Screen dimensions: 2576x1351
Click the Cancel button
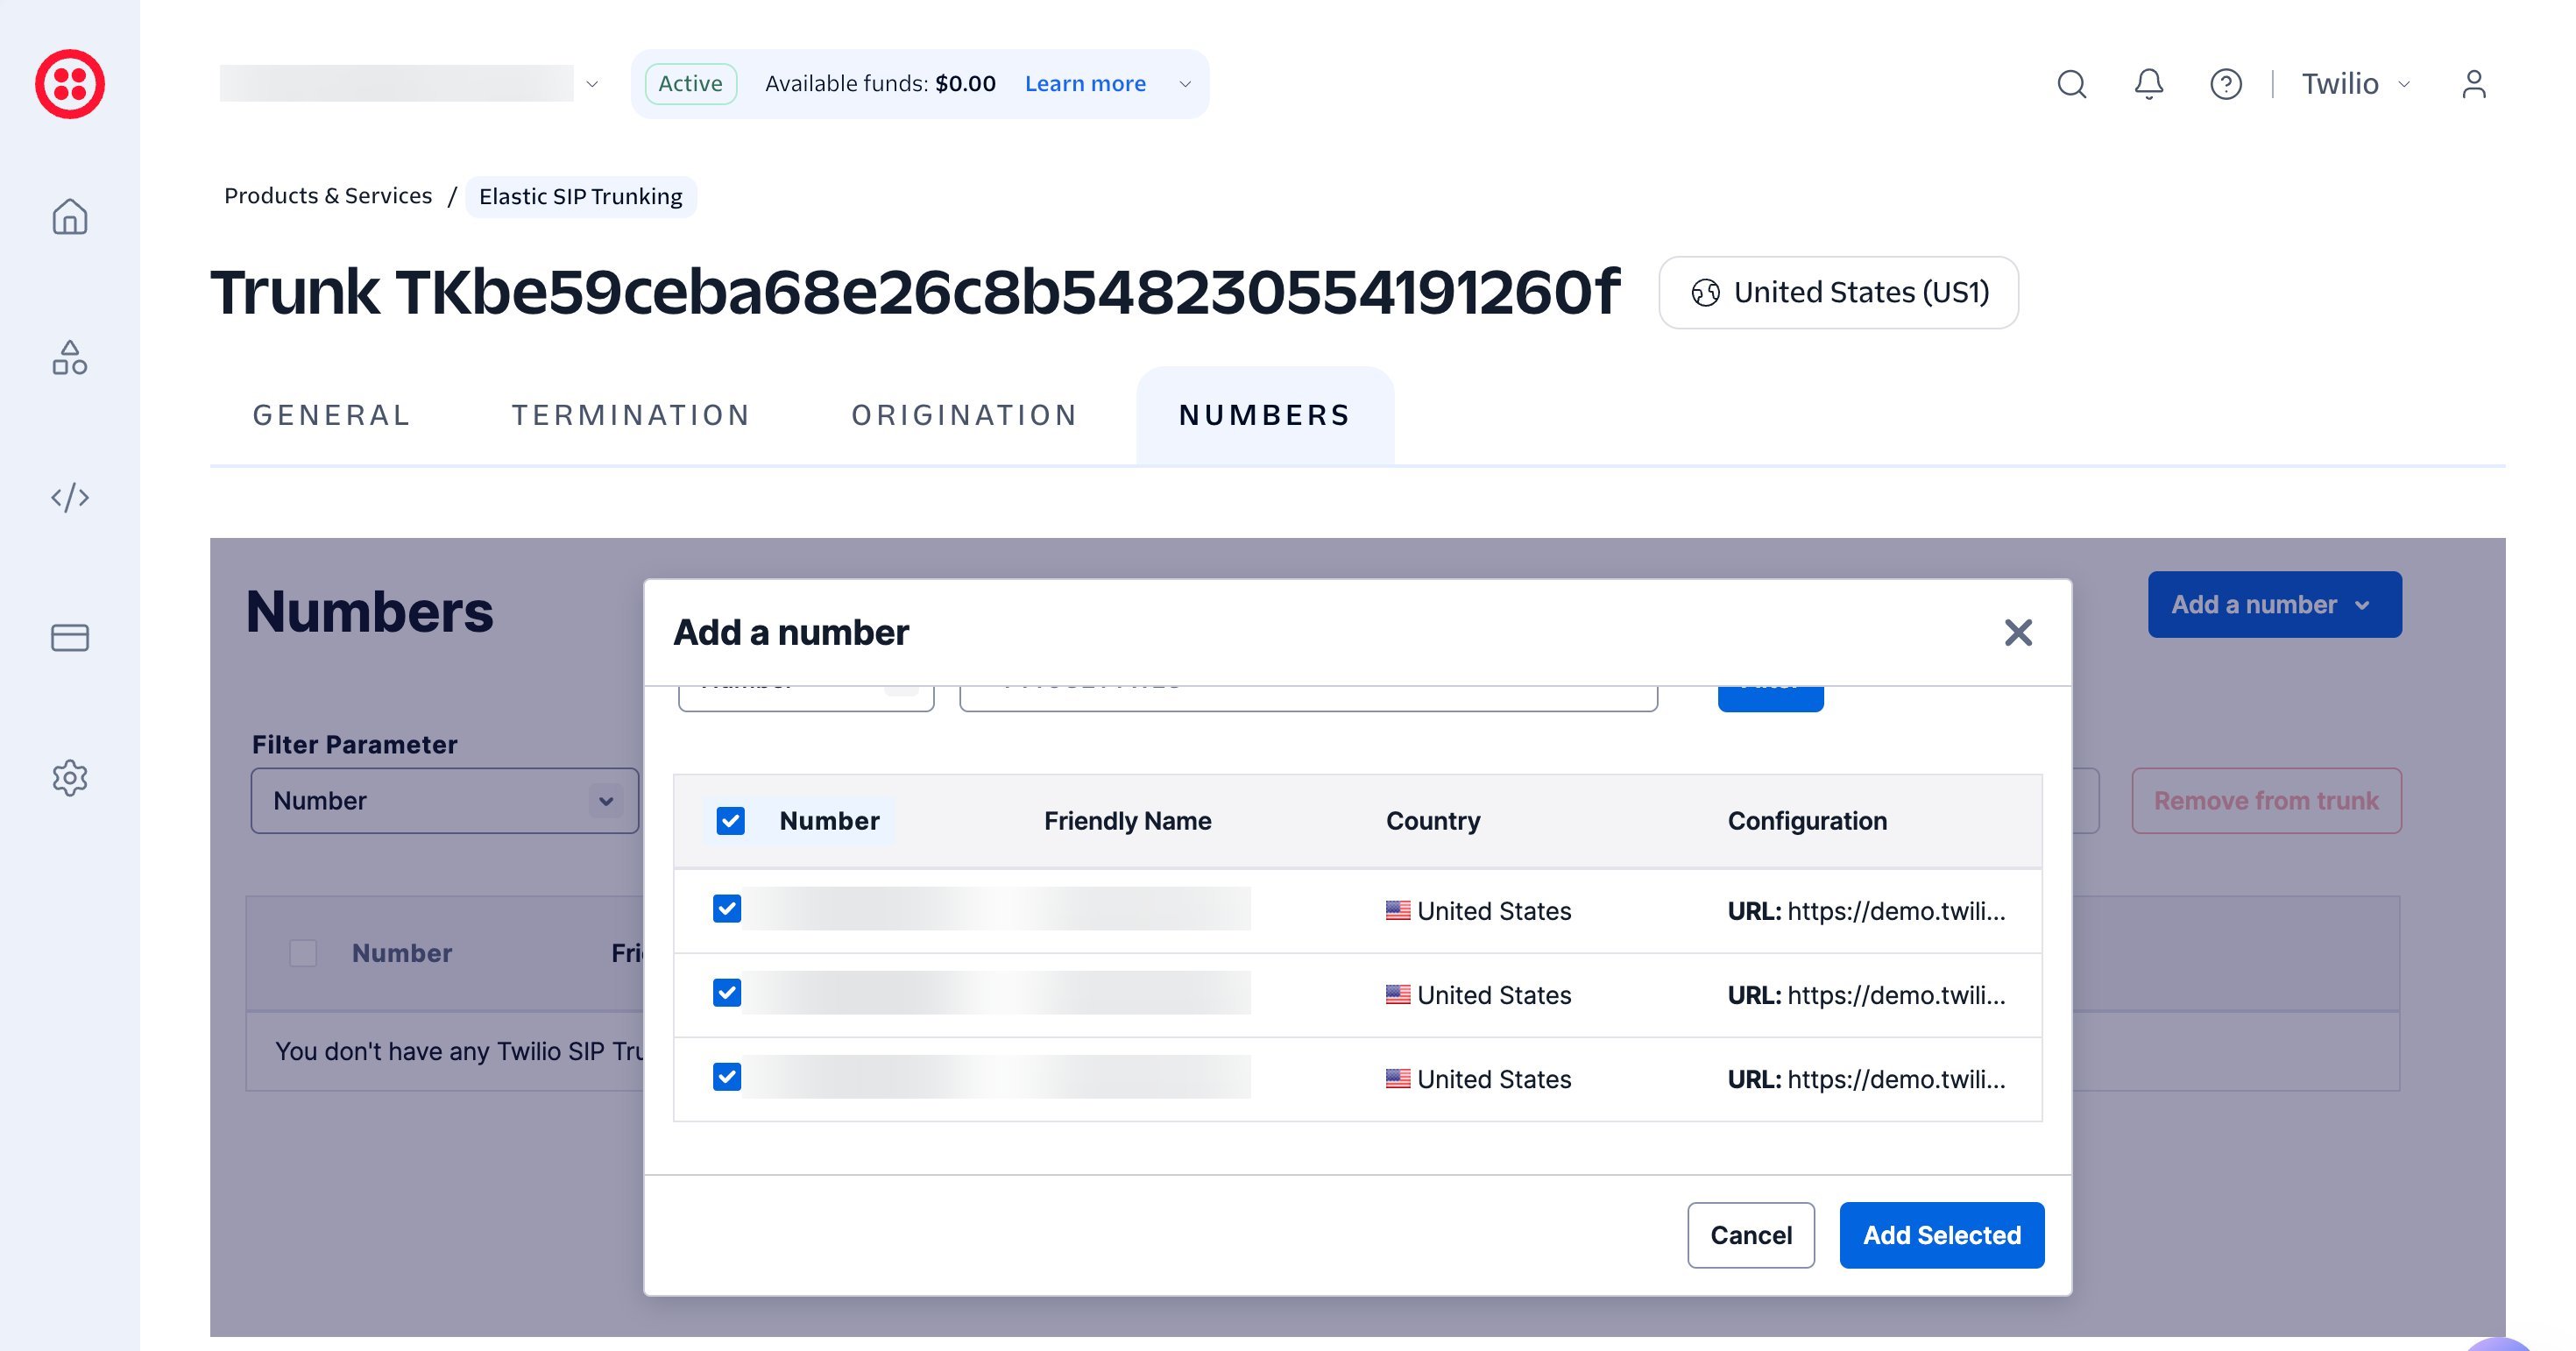pyautogui.click(x=1751, y=1235)
